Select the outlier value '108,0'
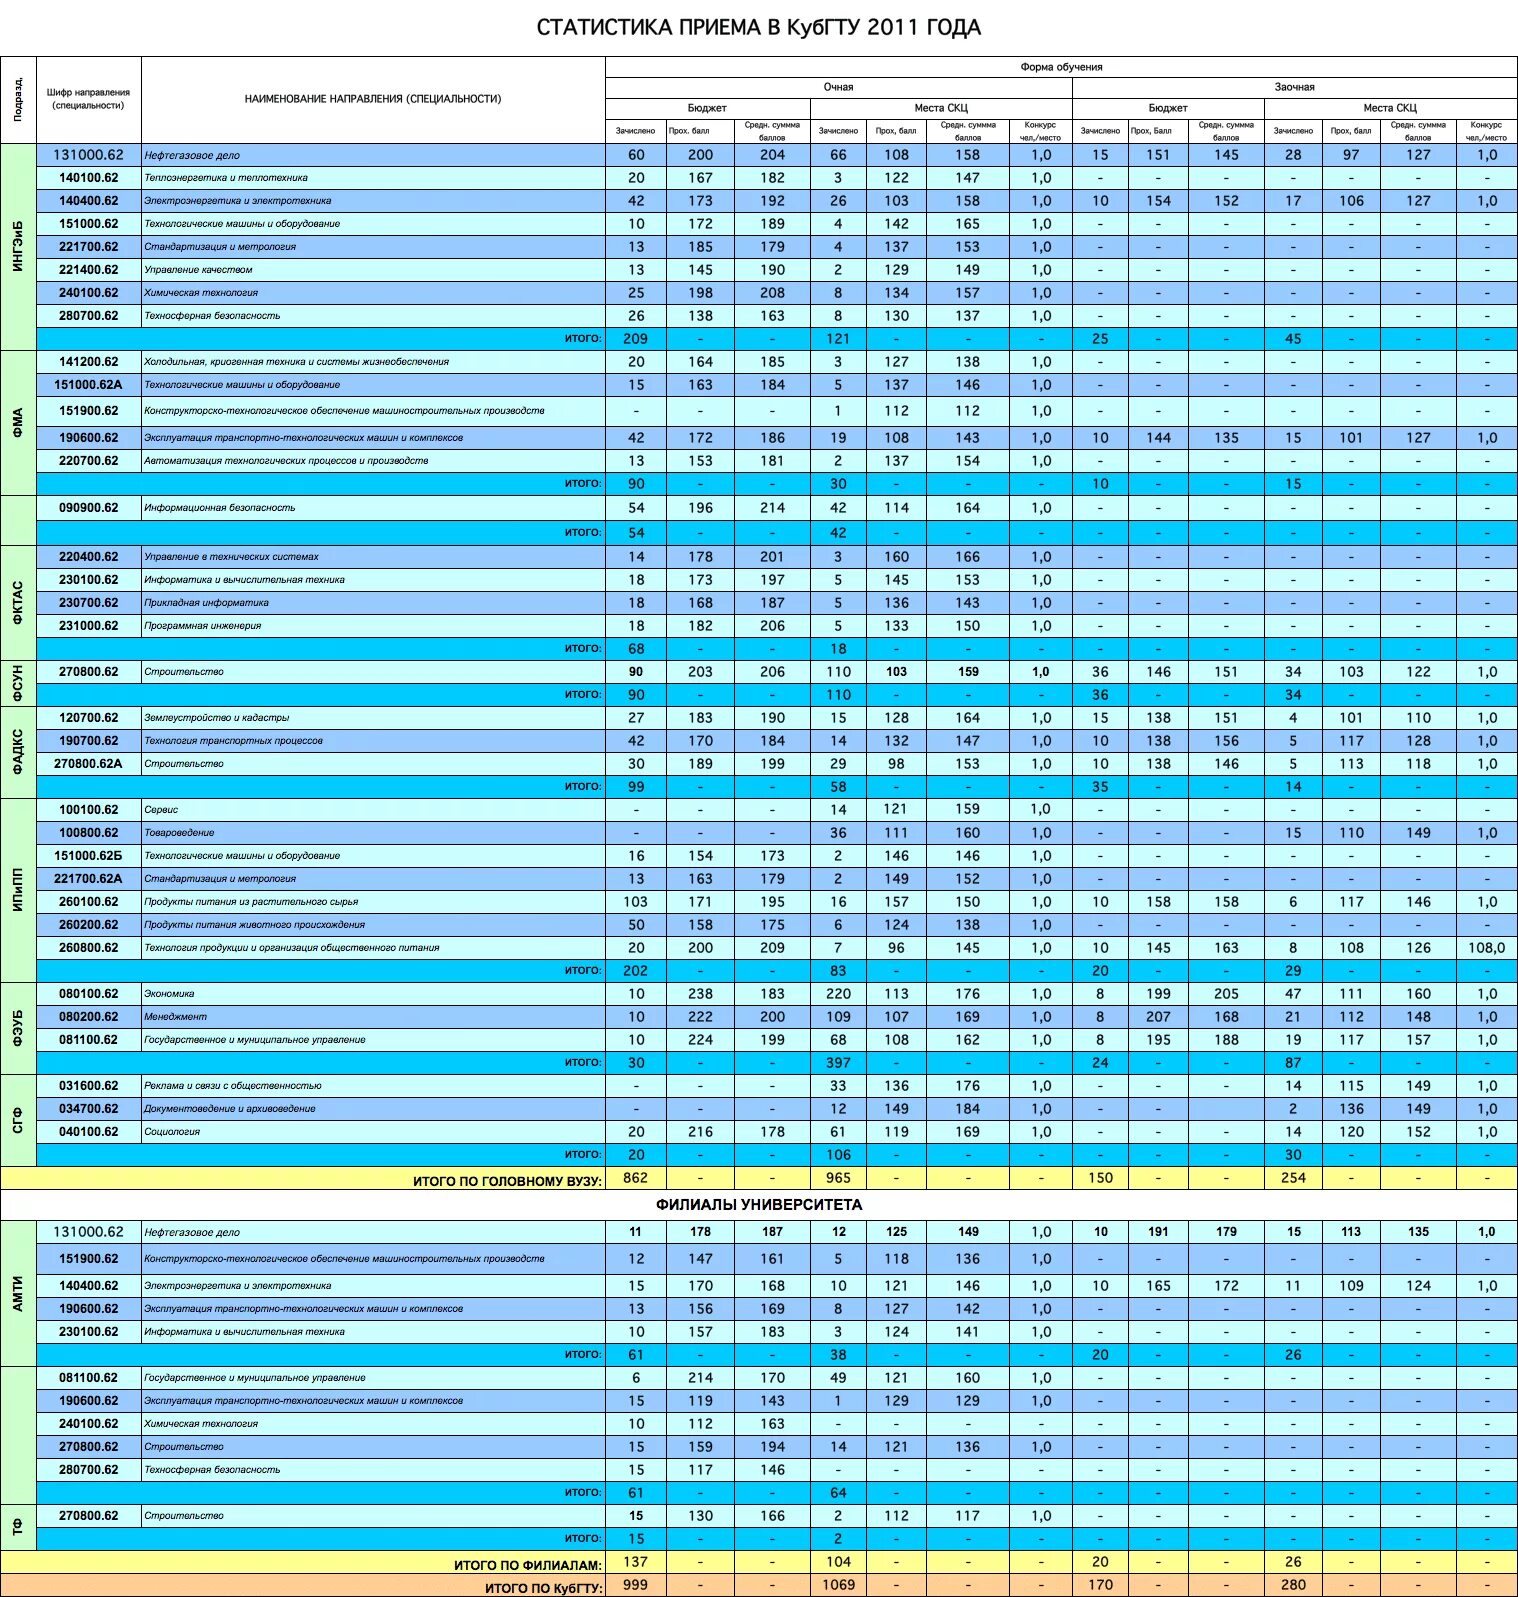The image size is (1518, 1597). click(1487, 948)
